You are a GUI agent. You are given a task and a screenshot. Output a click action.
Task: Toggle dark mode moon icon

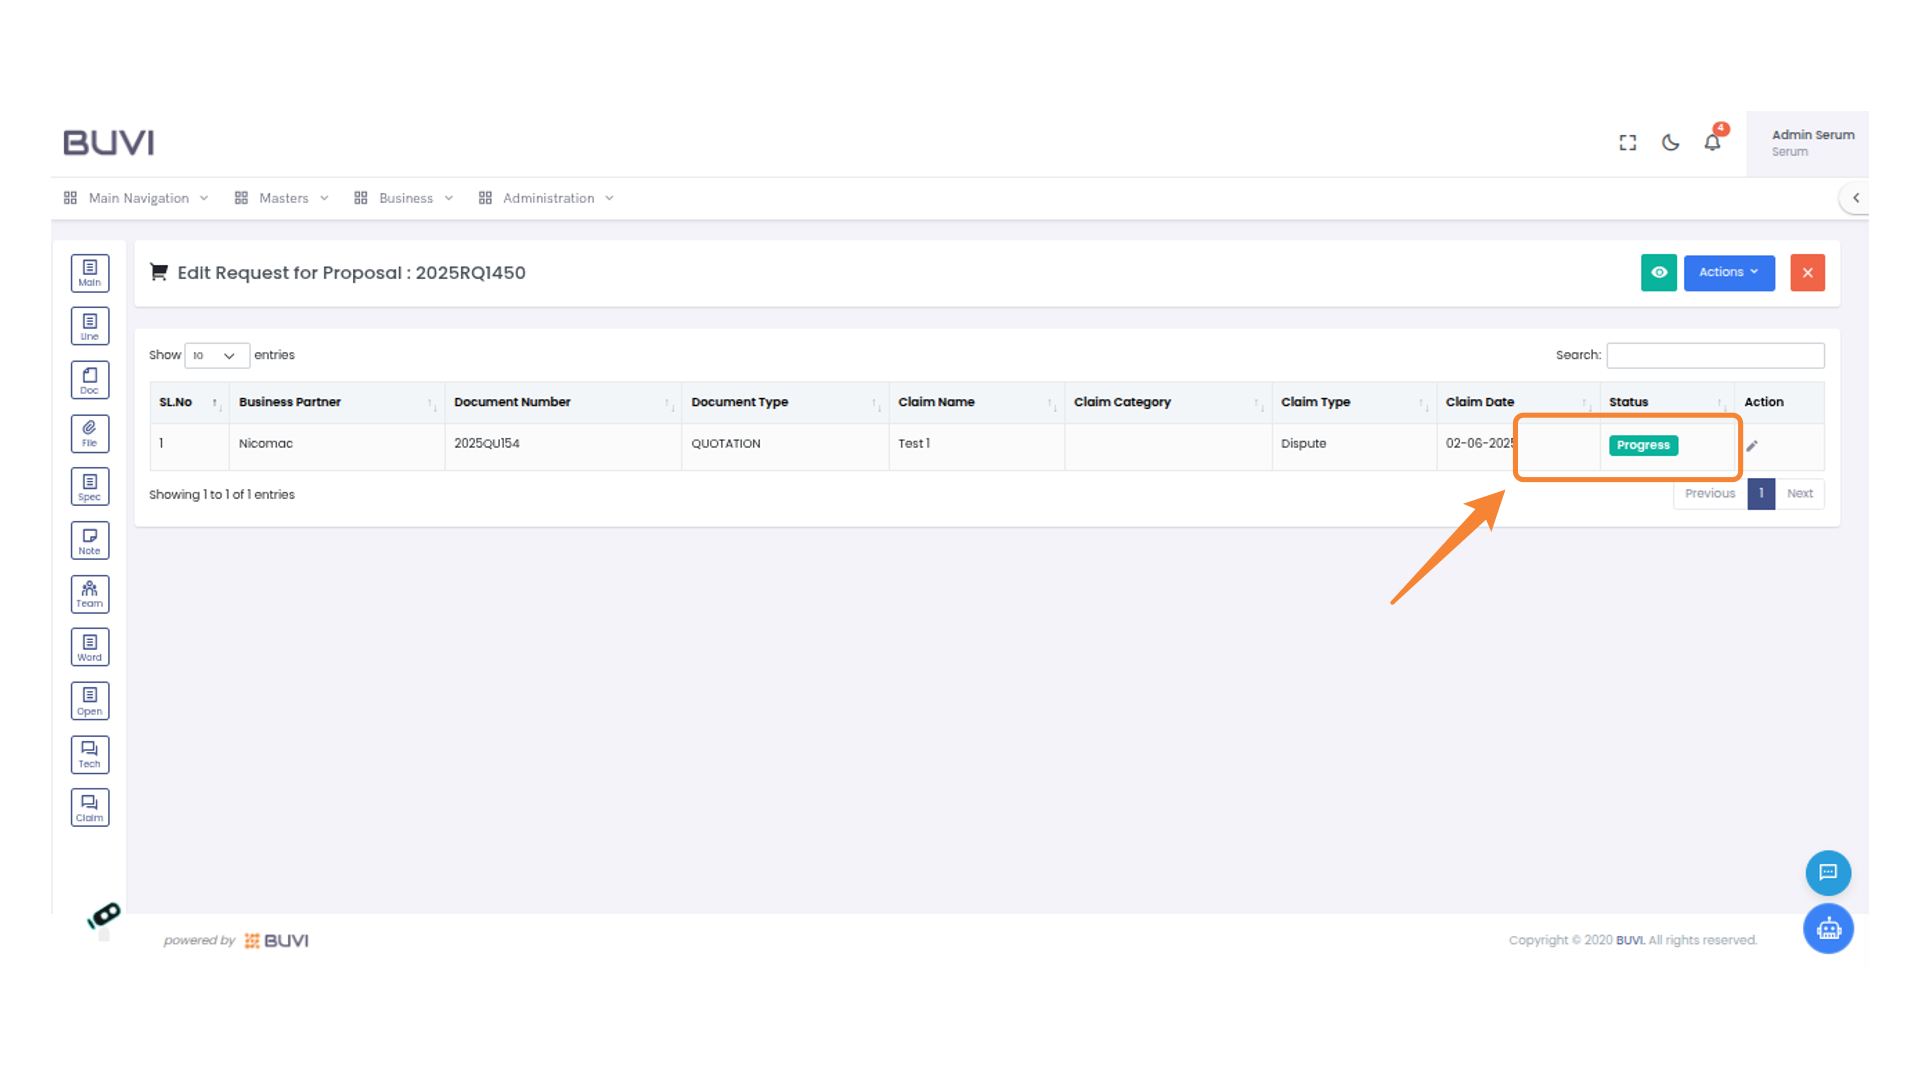1670,143
